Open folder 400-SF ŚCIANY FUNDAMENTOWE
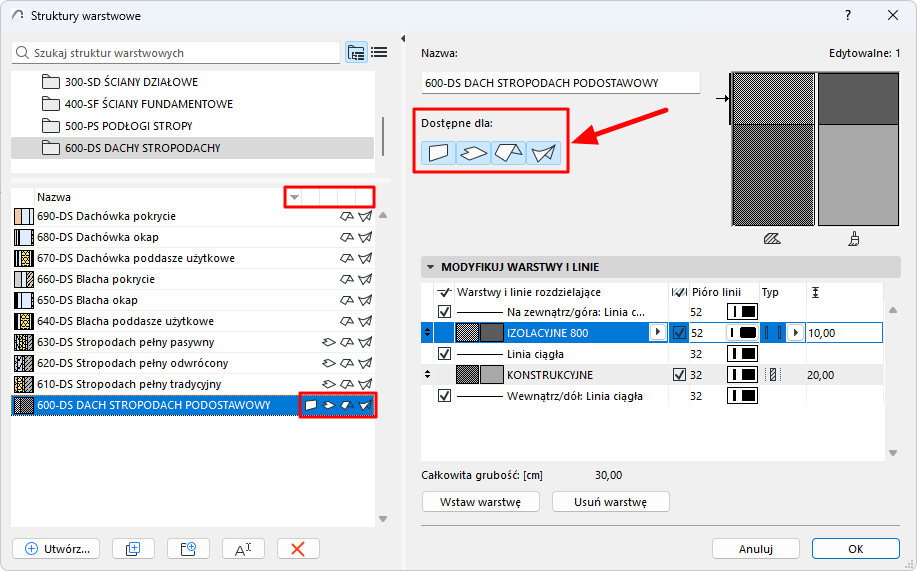 click(x=137, y=104)
